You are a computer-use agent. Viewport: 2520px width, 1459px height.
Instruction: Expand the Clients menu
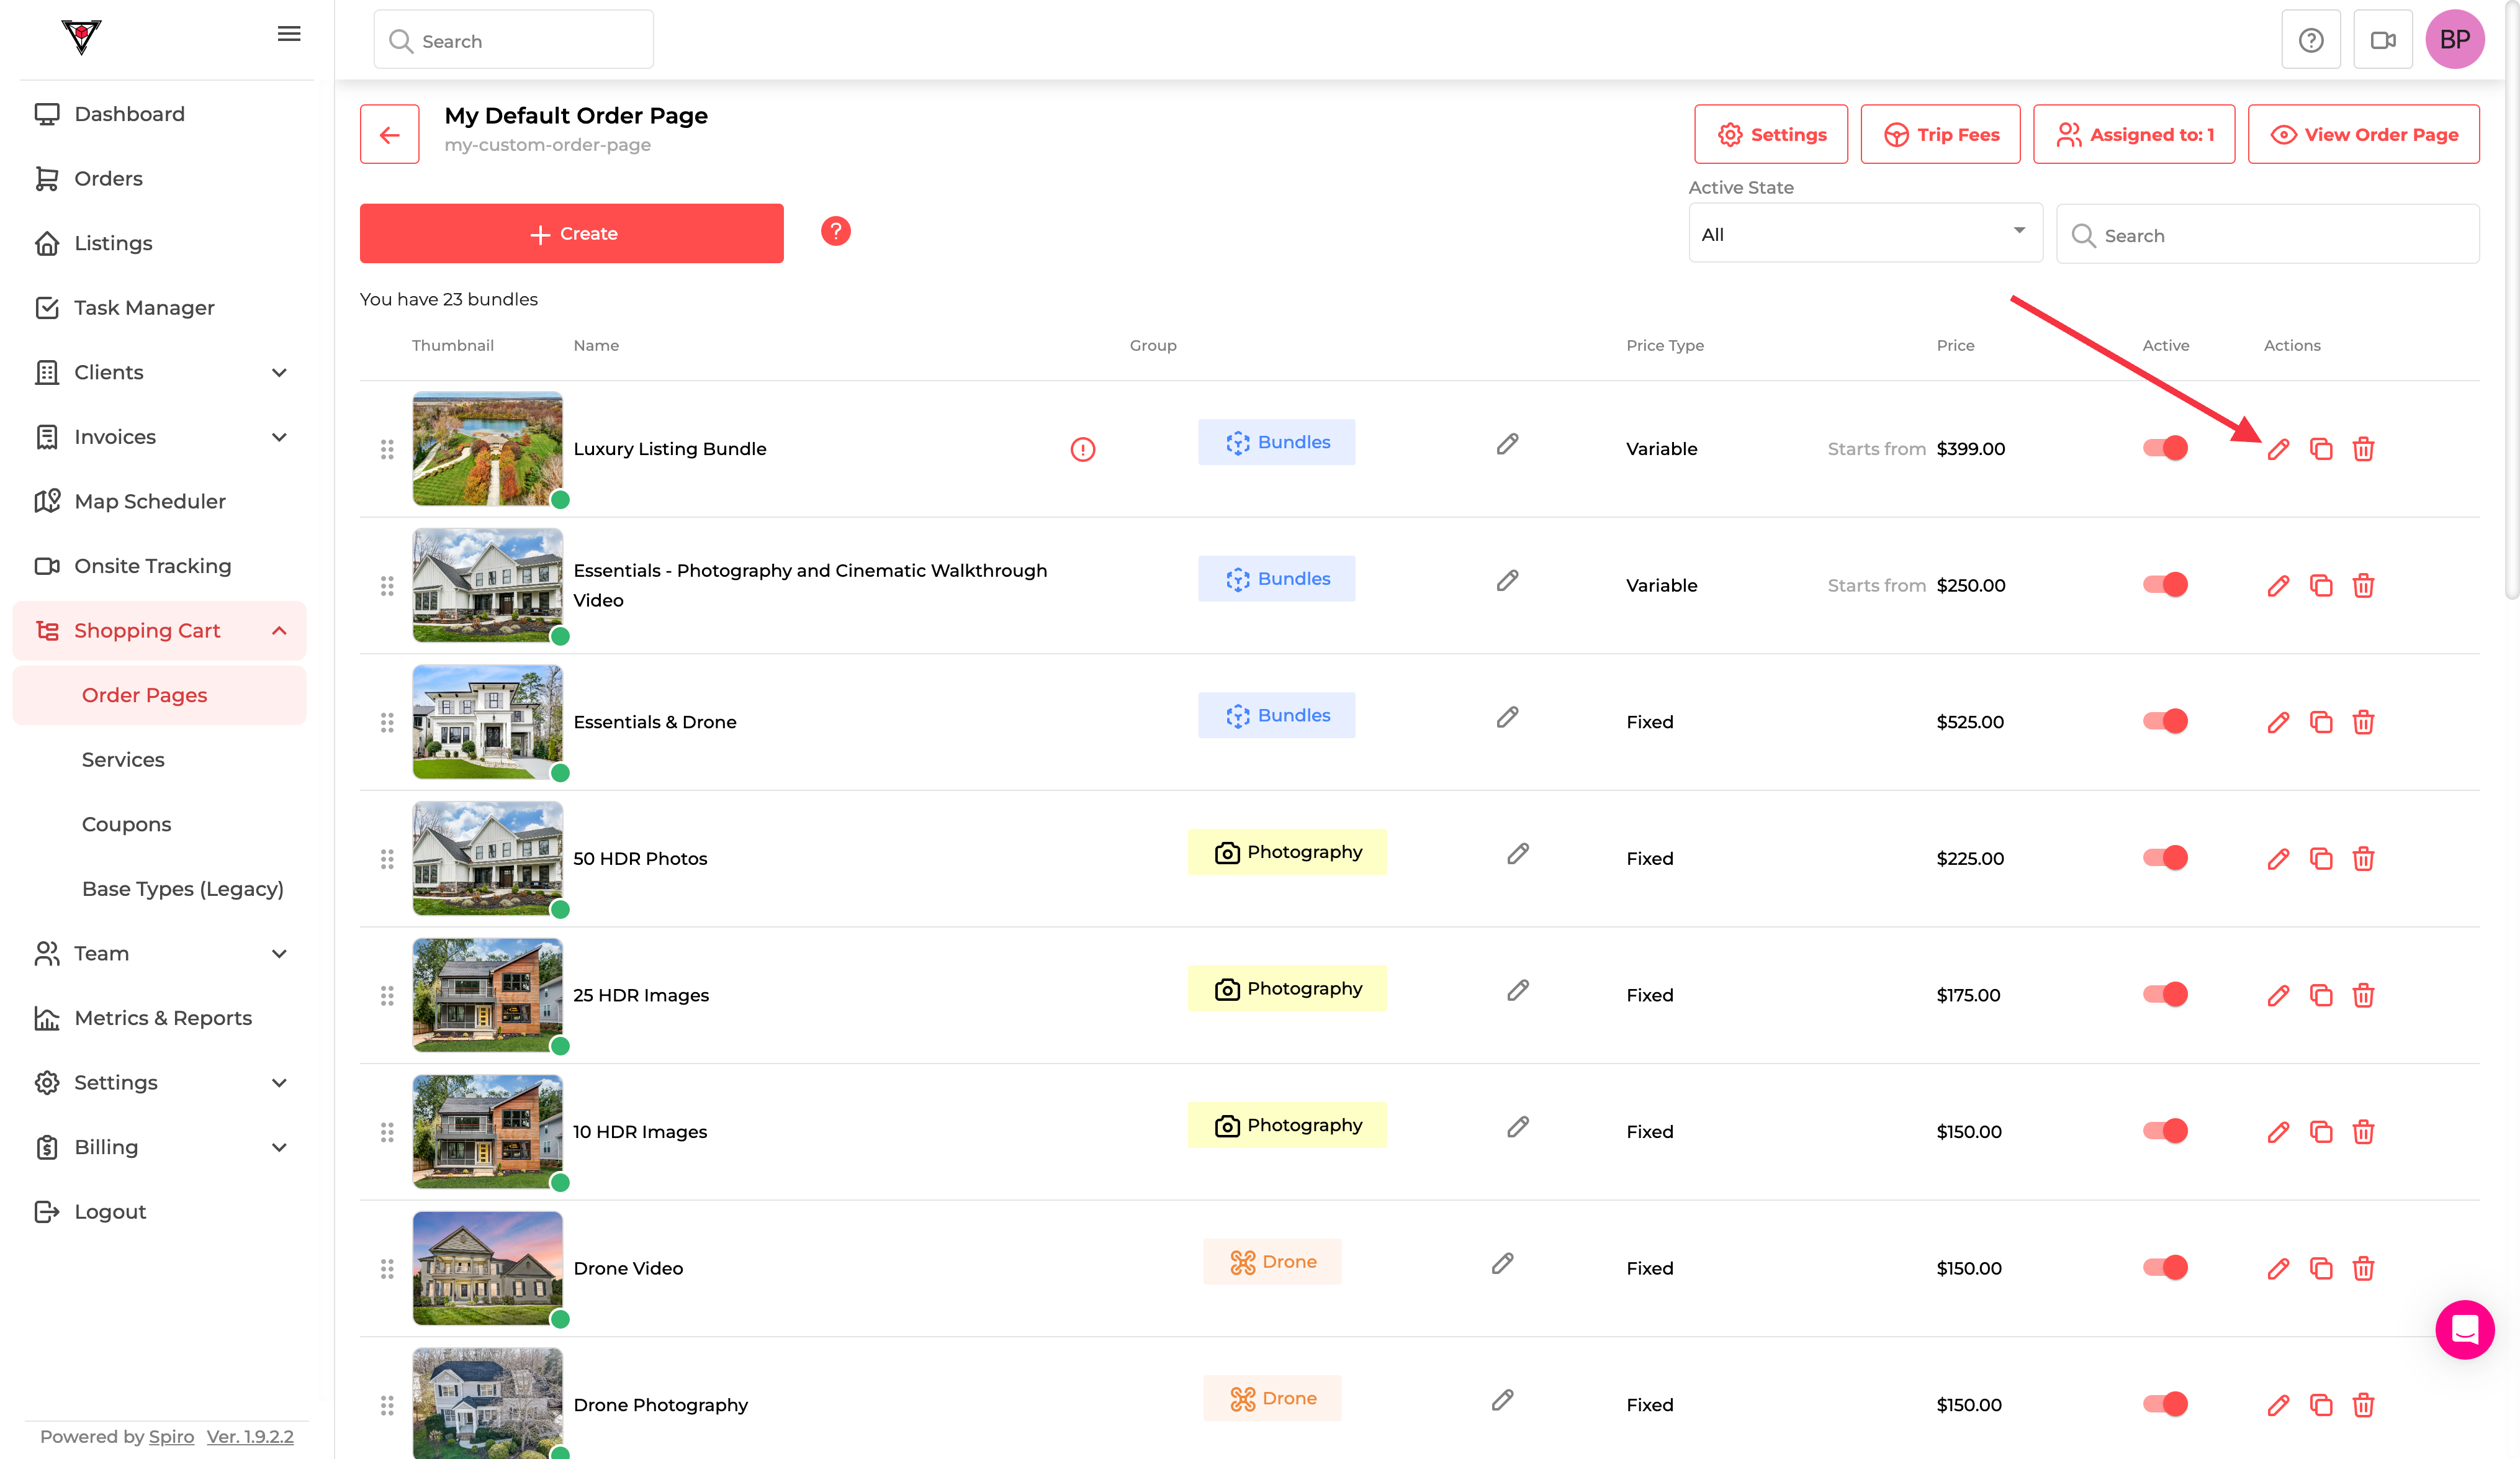click(160, 372)
